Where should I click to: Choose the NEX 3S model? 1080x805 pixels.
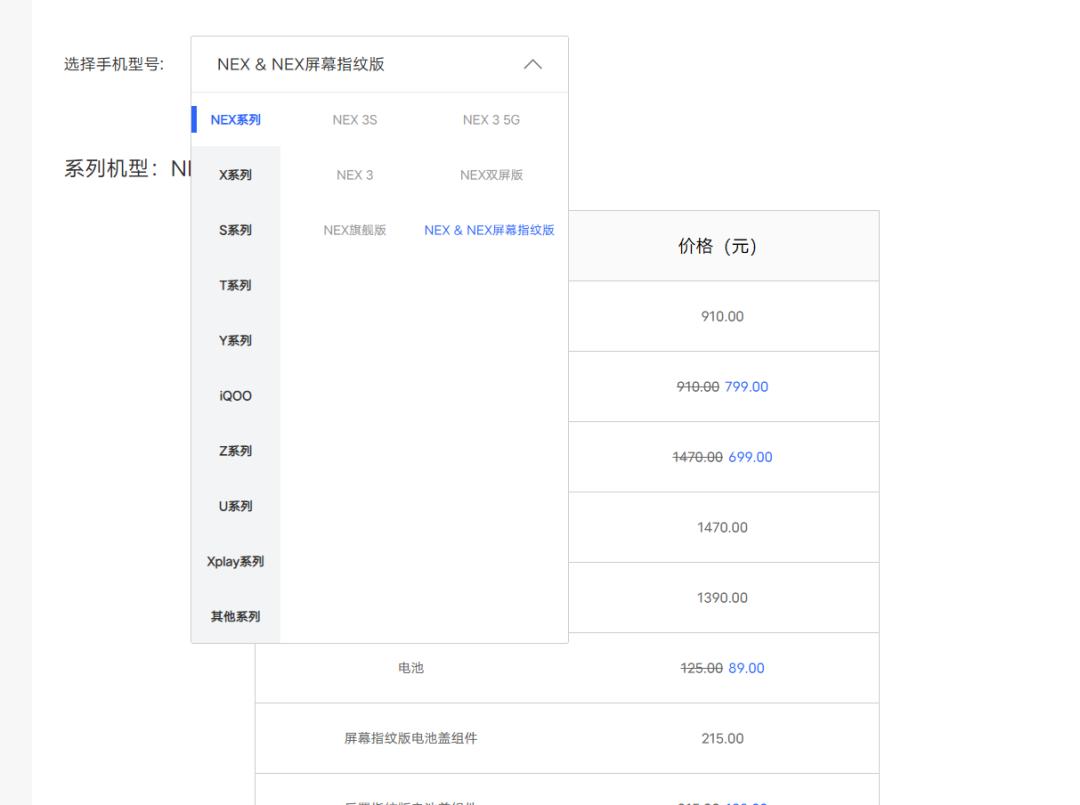click(x=355, y=120)
